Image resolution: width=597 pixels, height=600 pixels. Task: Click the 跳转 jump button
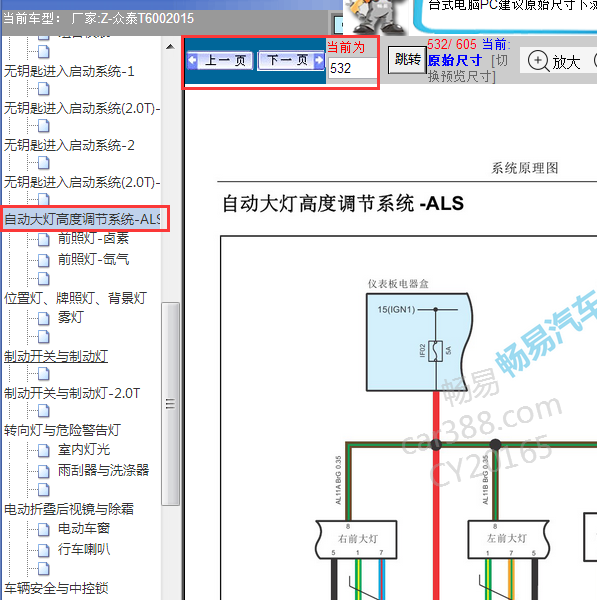(x=407, y=60)
